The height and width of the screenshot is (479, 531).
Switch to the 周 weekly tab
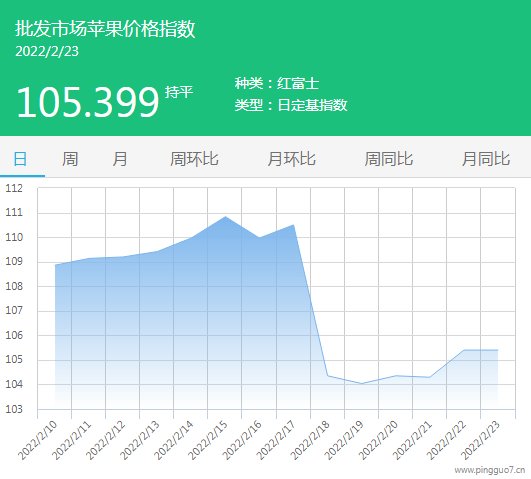point(70,159)
